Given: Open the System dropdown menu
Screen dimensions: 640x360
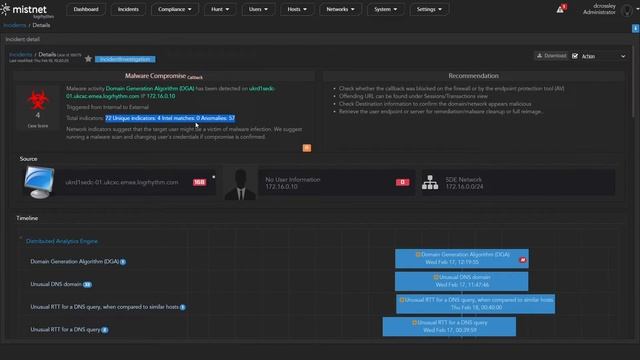Looking at the screenshot, I should click(385, 9).
